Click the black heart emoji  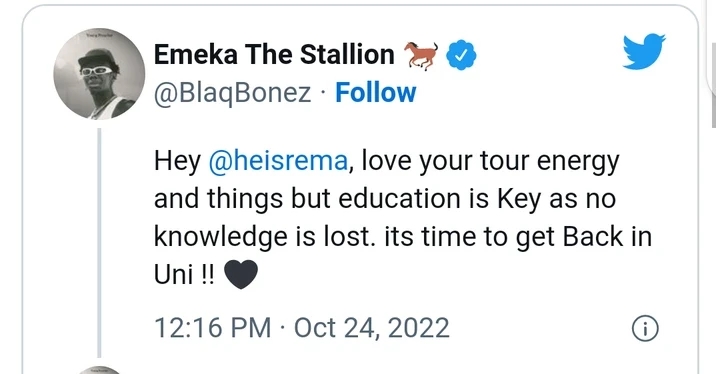(x=241, y=275)
